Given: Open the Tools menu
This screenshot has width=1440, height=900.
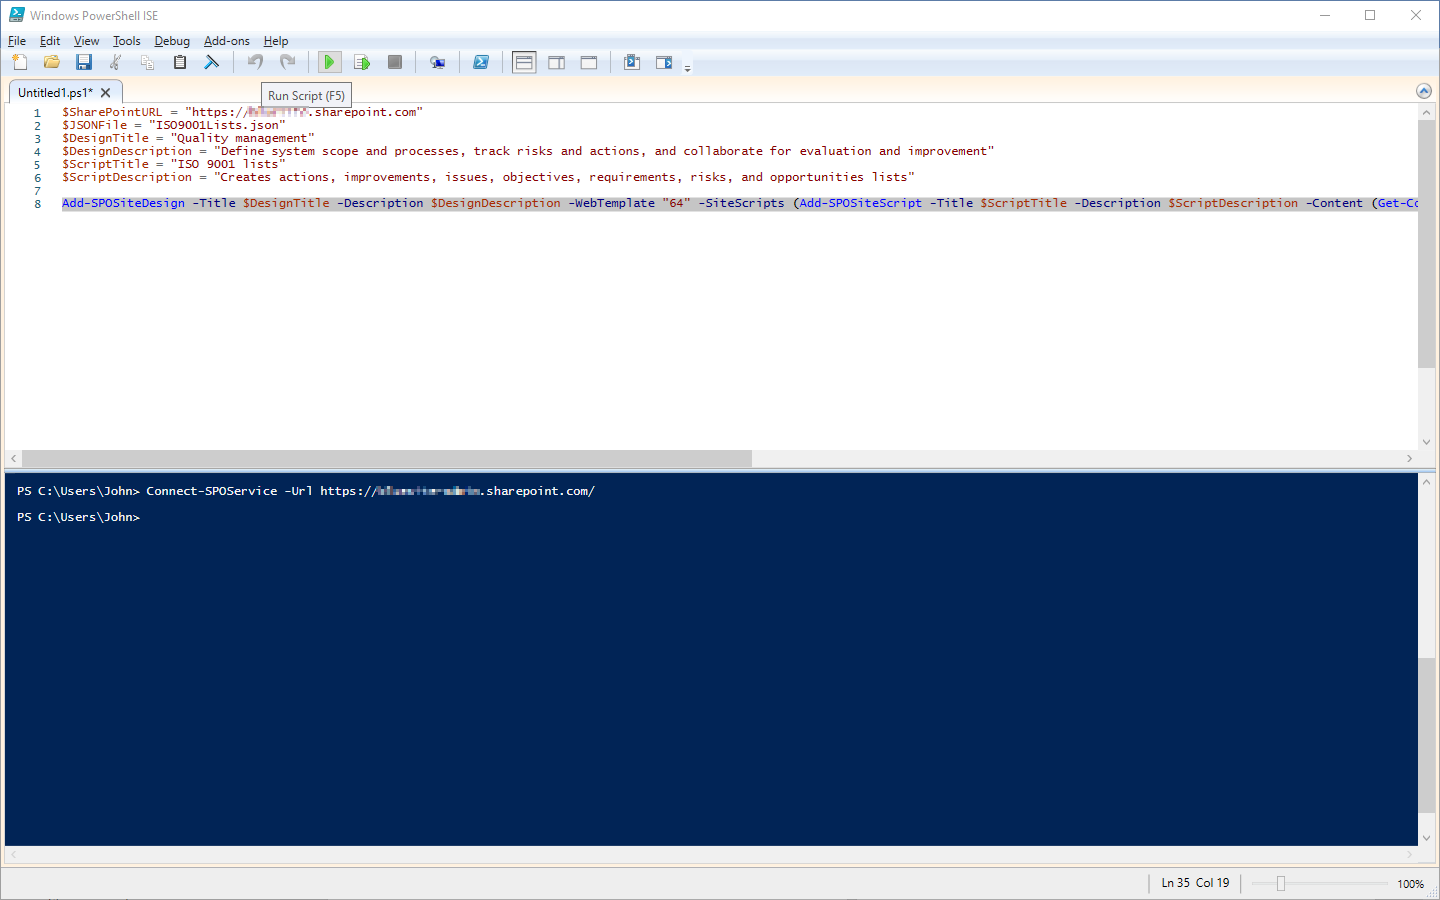Looking at the screenshot, I should (127, 41).
